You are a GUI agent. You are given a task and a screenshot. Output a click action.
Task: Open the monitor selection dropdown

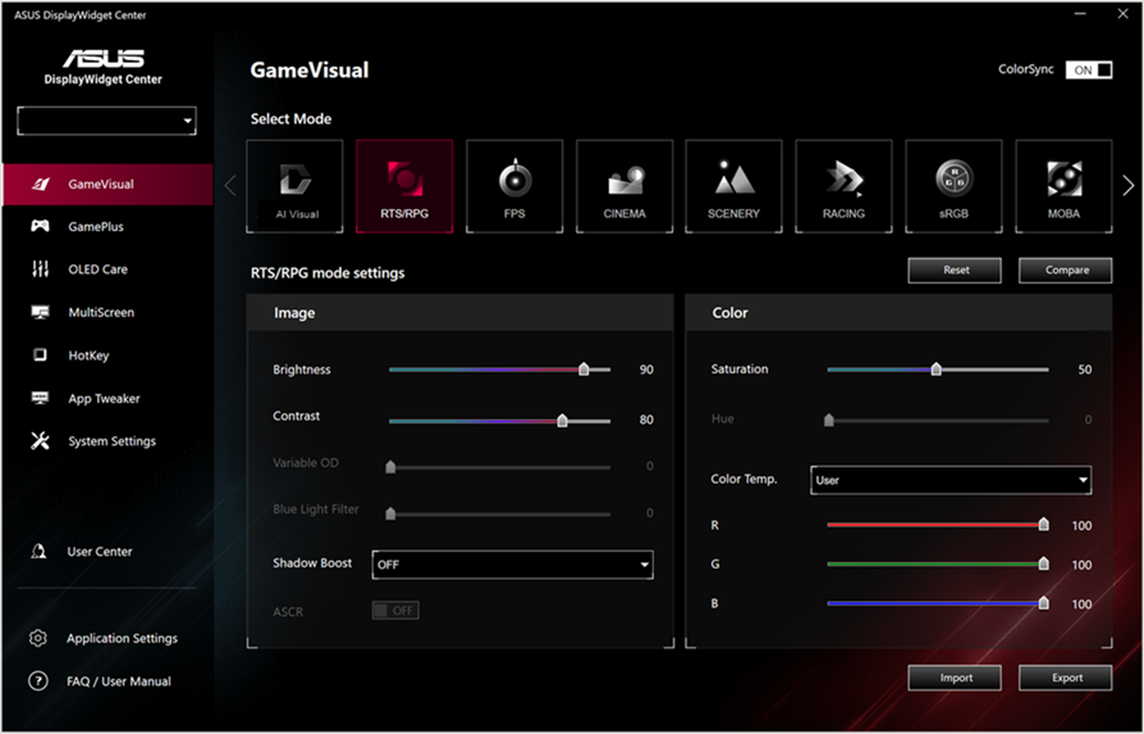[106, 120]
